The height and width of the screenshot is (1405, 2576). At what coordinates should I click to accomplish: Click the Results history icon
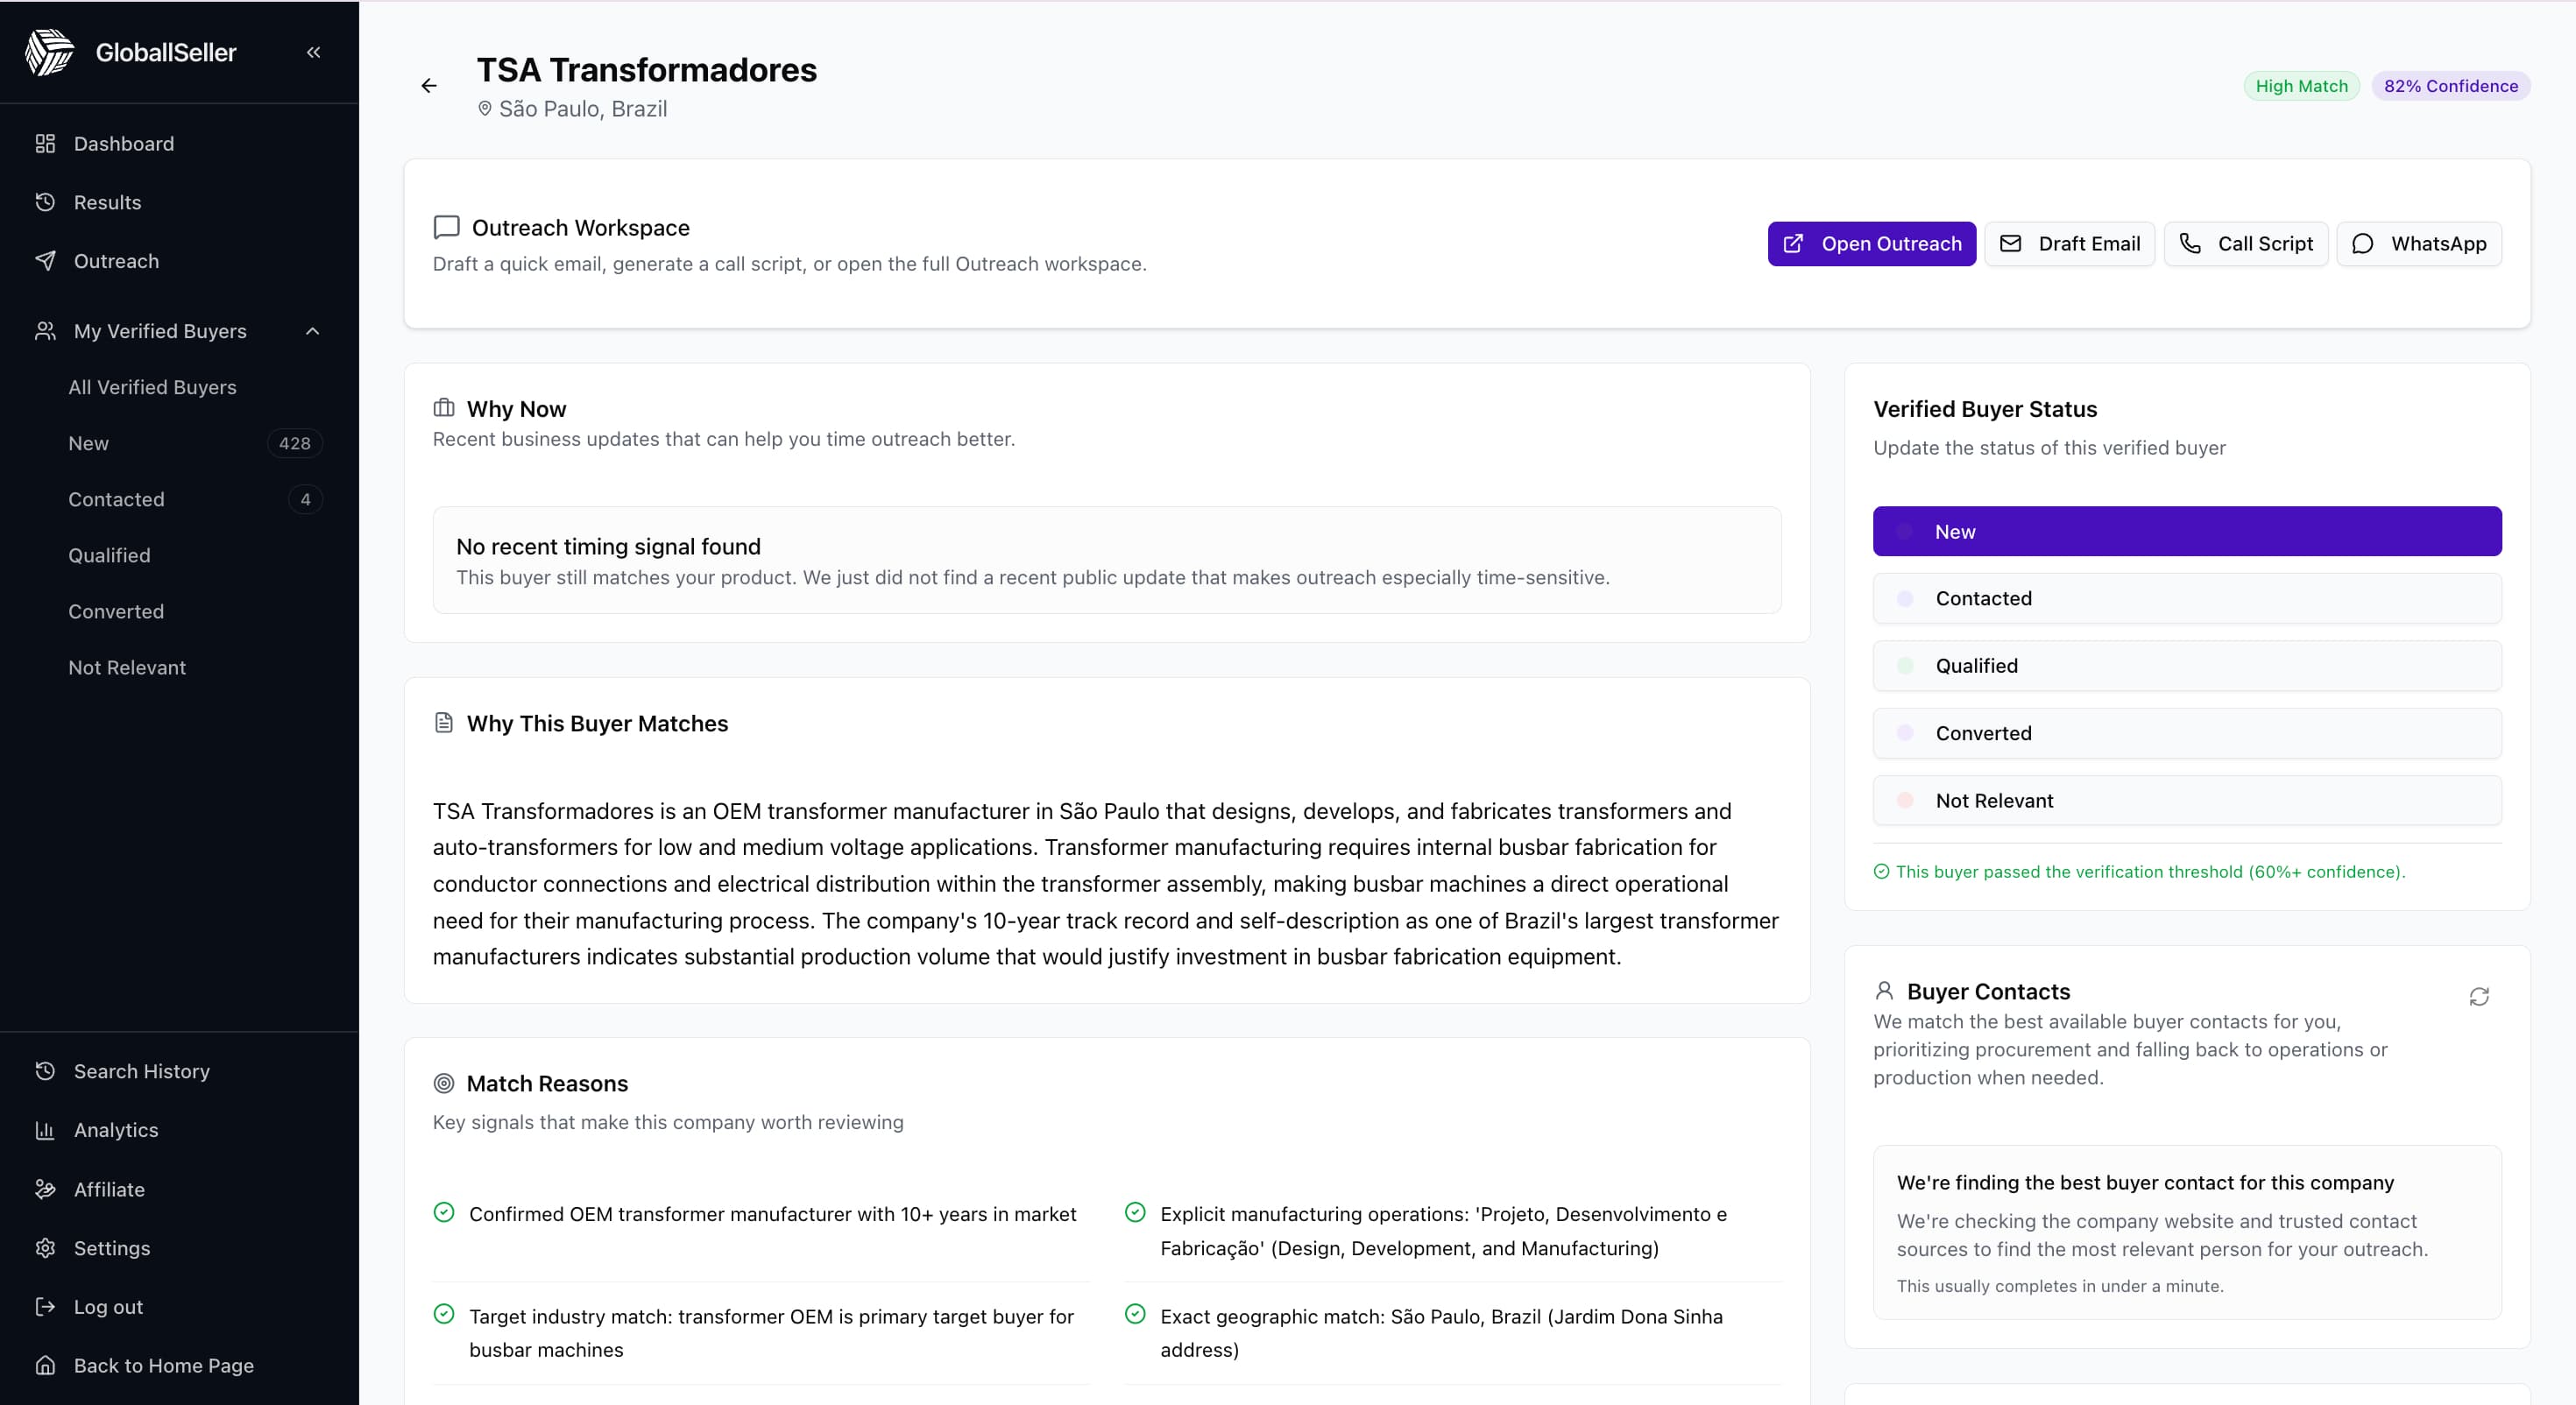click(x=45, y=202)
